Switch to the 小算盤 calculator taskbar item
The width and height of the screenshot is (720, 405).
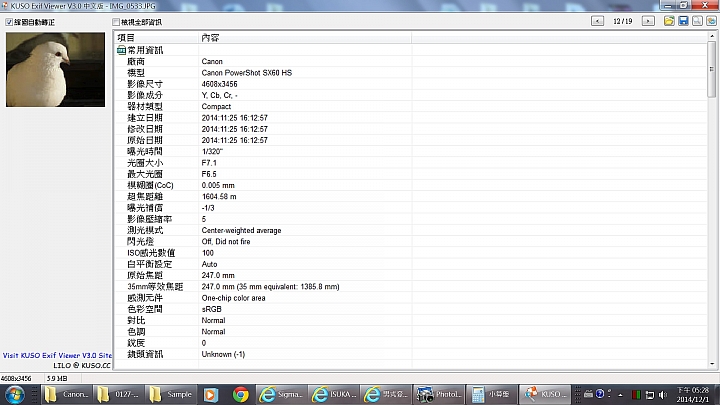[490, 394]
